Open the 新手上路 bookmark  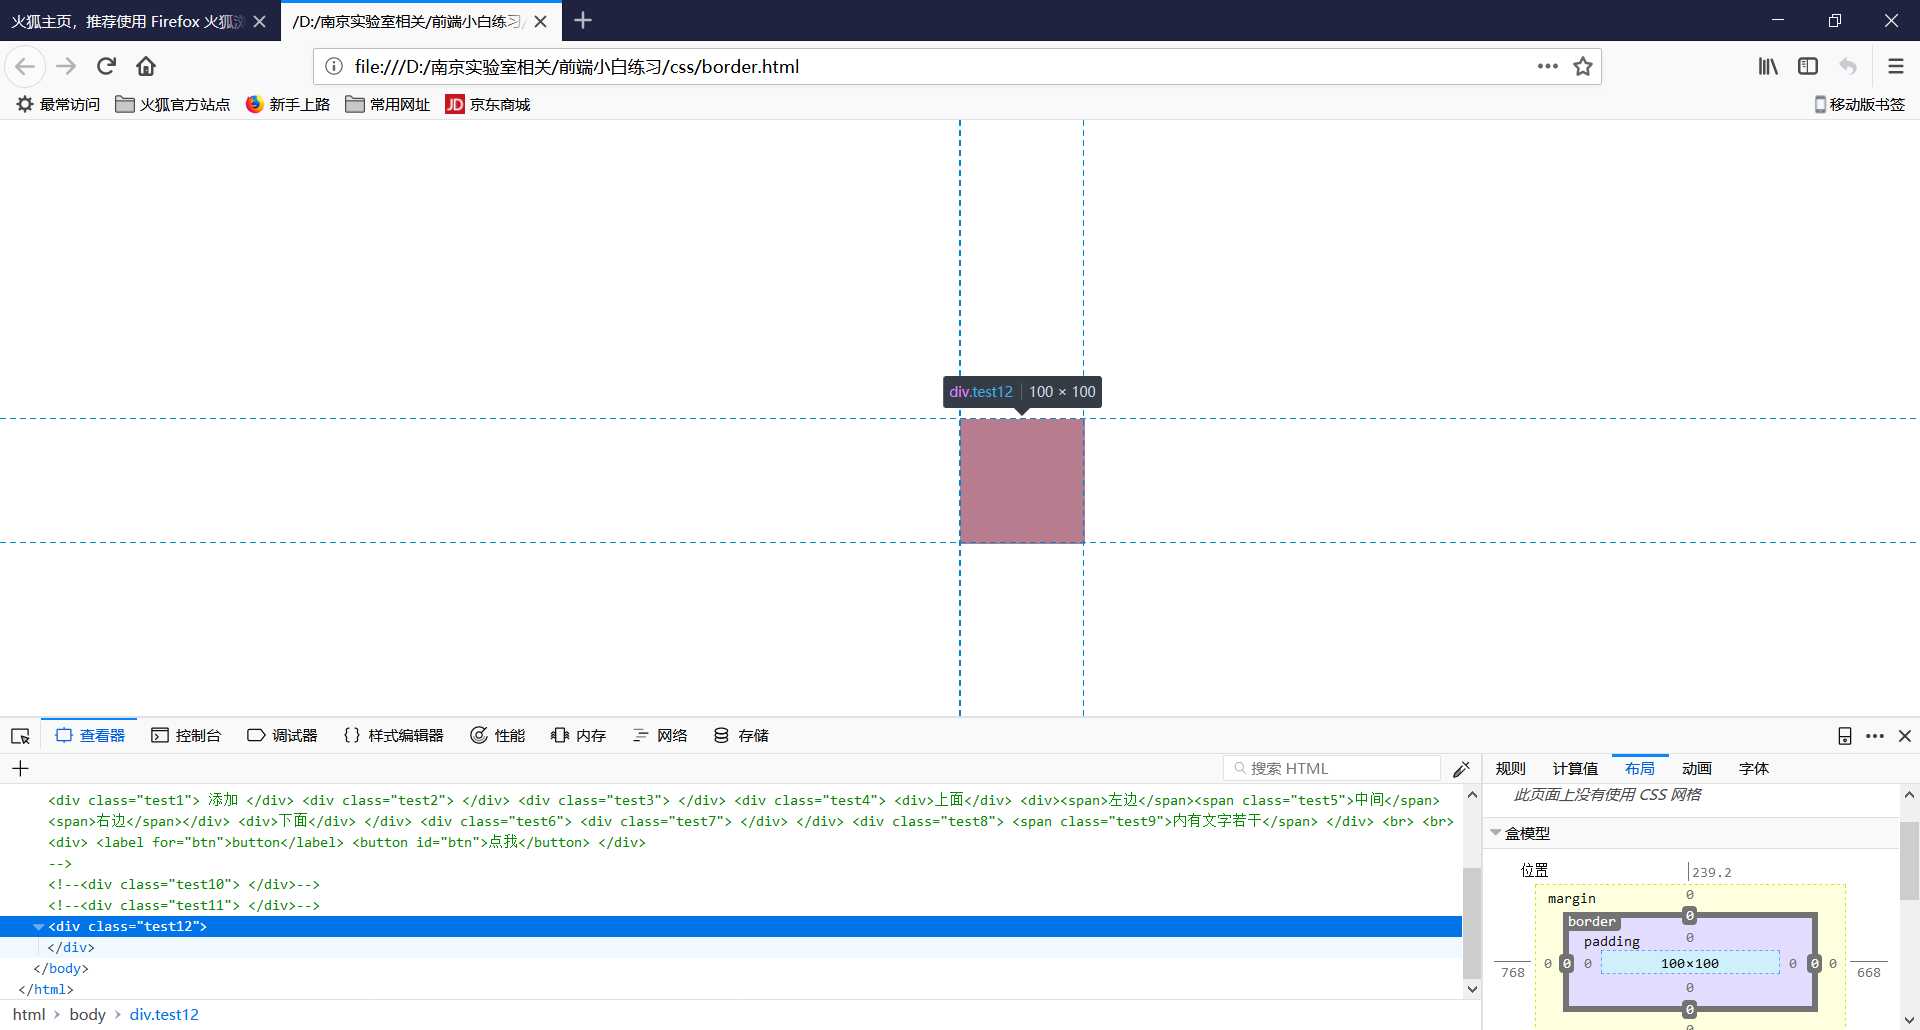[288, 104]
